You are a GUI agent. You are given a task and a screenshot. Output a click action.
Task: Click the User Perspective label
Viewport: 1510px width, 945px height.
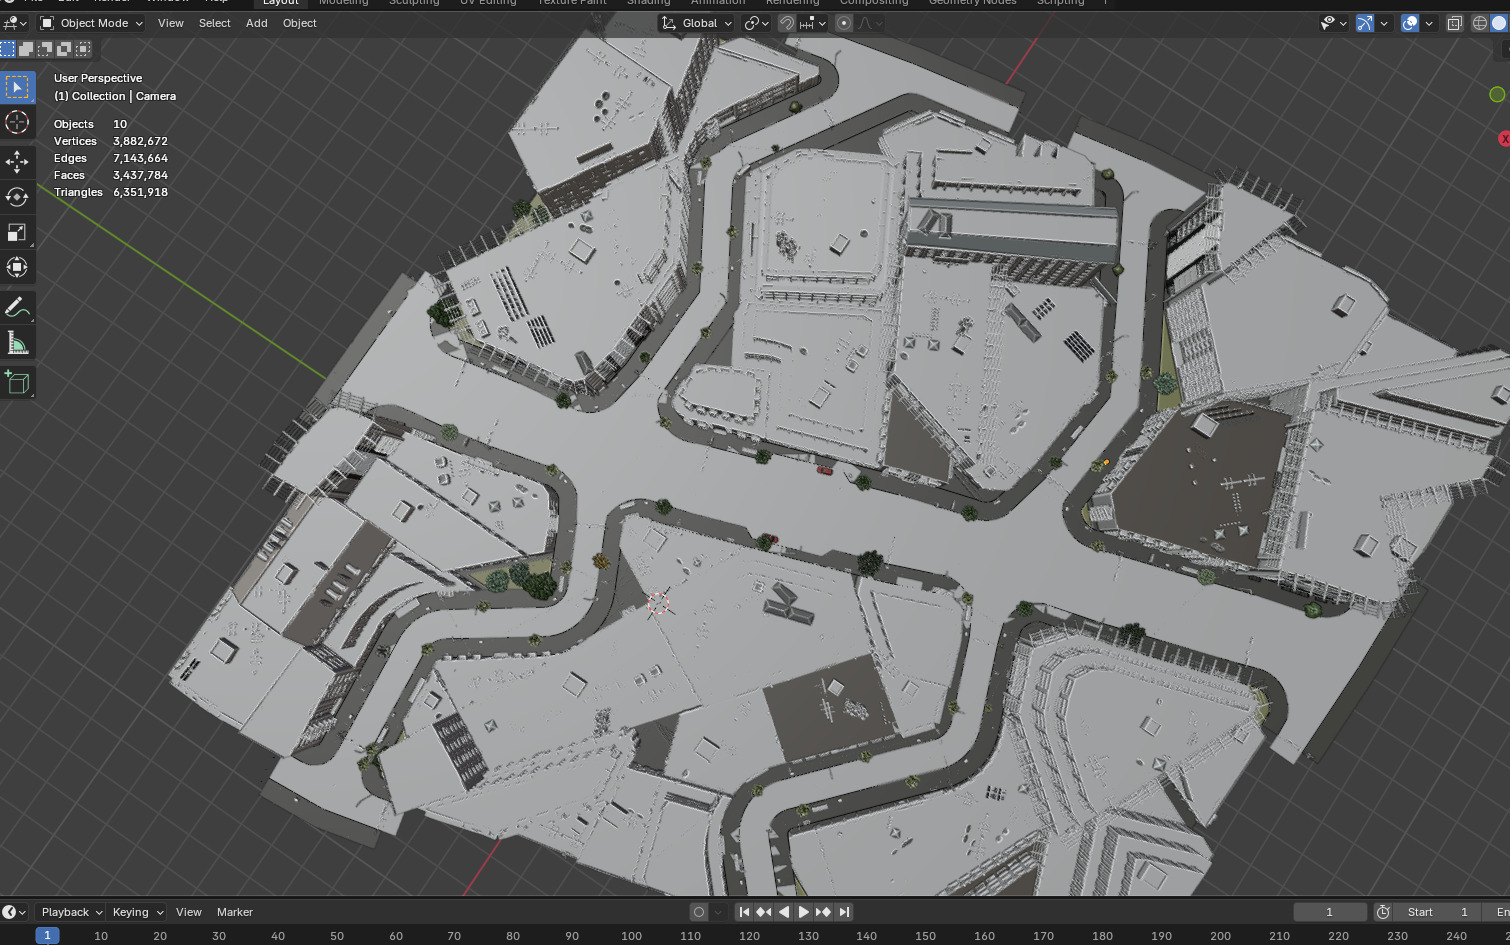(x=98, y=78)
